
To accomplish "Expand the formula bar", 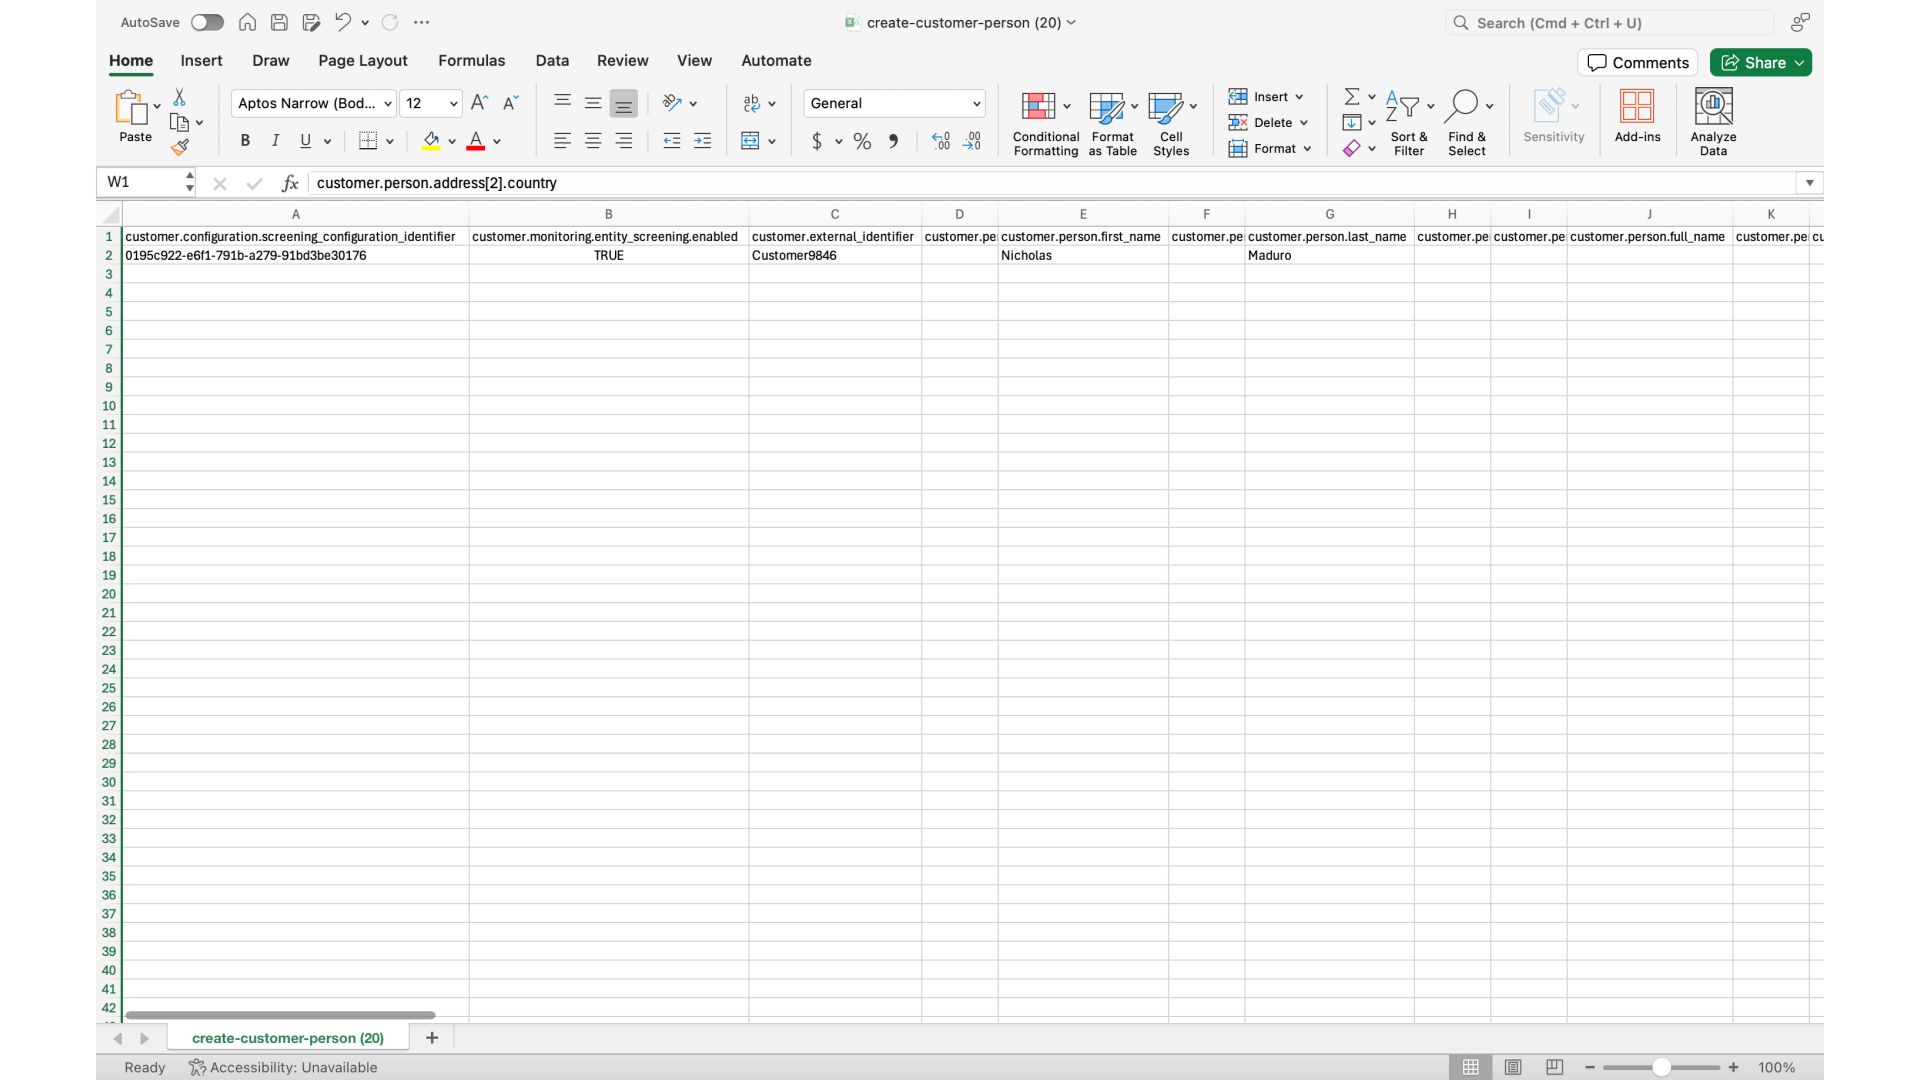I will 1808,183.
